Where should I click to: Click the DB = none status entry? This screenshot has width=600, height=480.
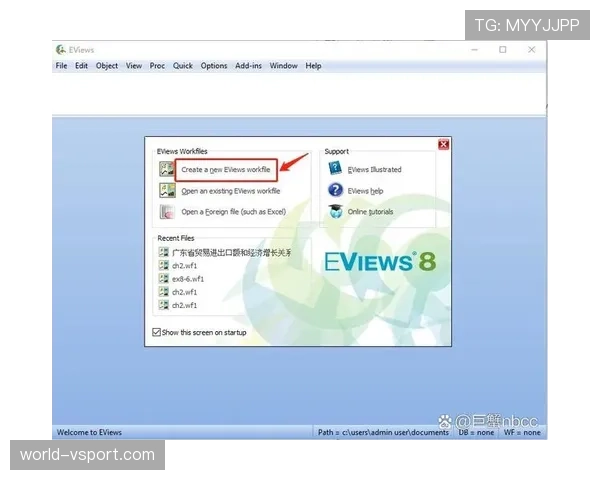pos(476,432)
